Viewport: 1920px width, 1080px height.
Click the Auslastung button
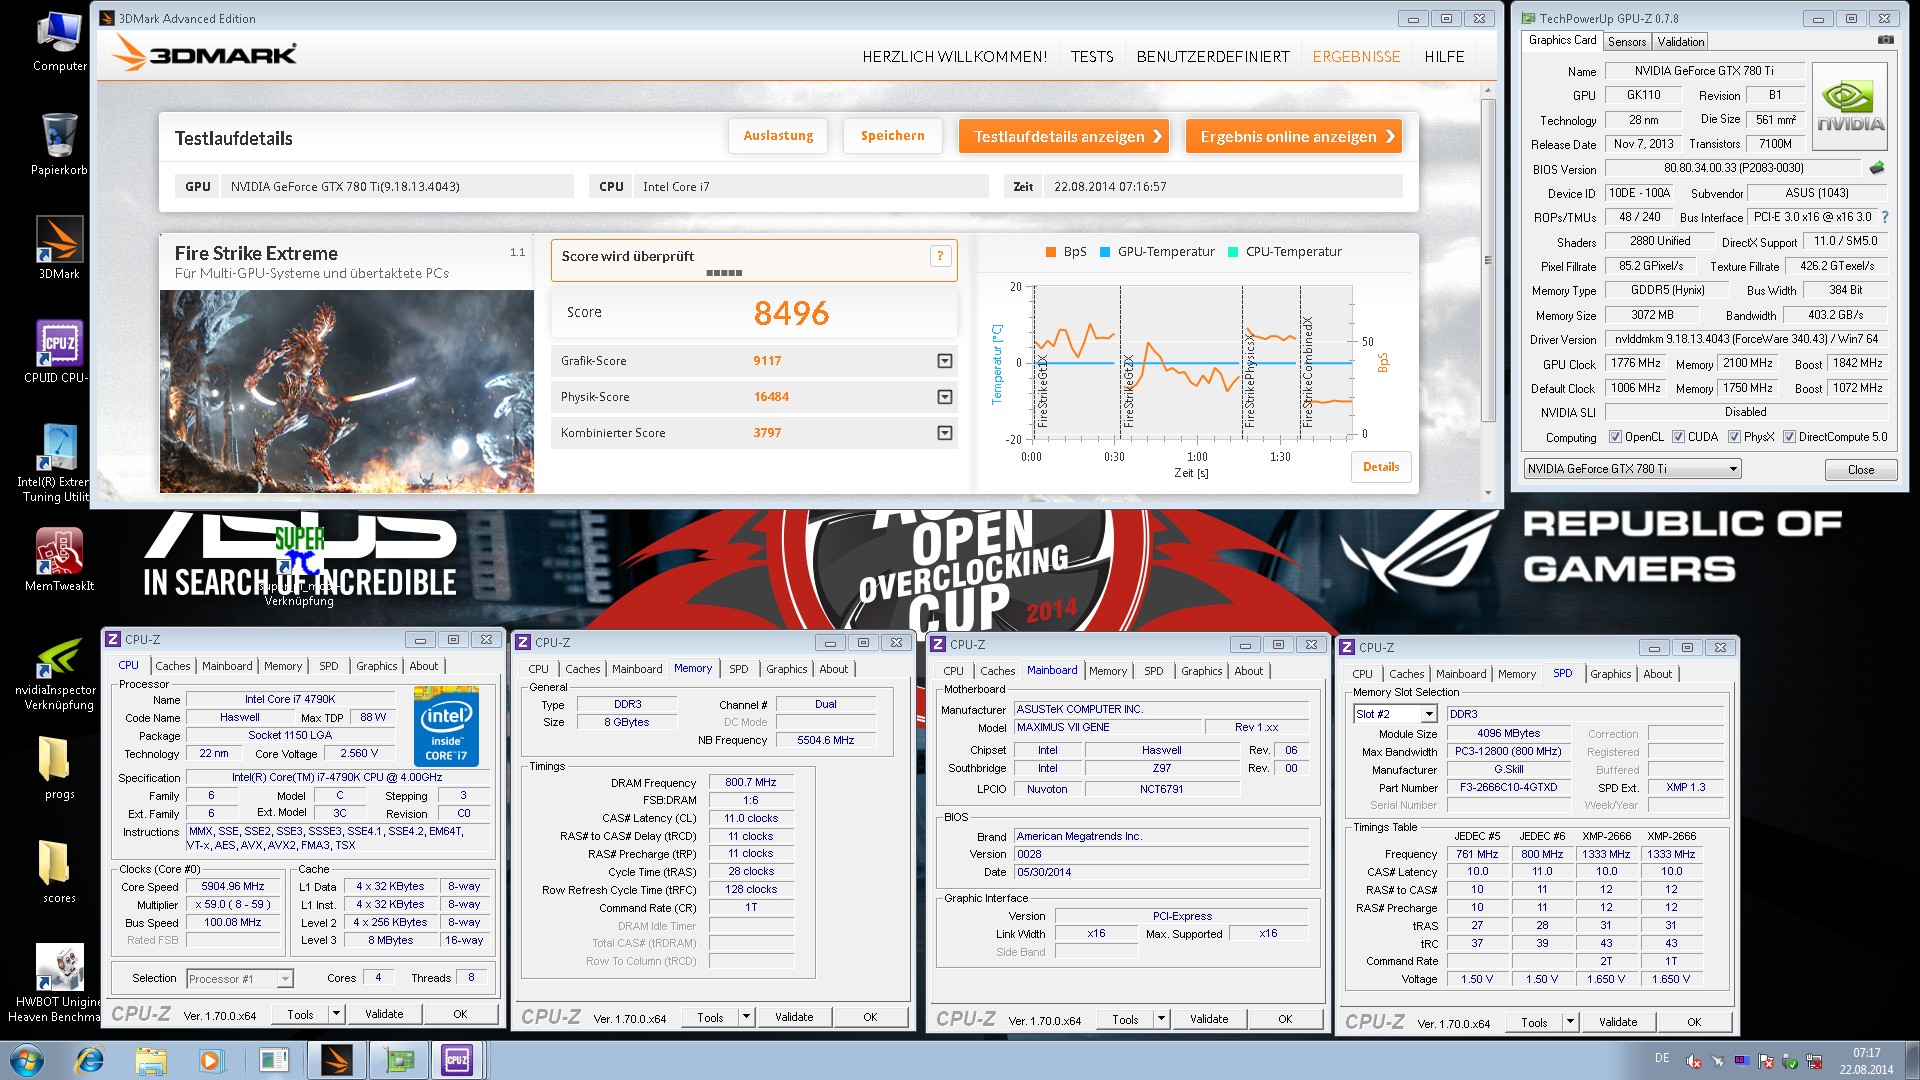click(x=778, y=136)
